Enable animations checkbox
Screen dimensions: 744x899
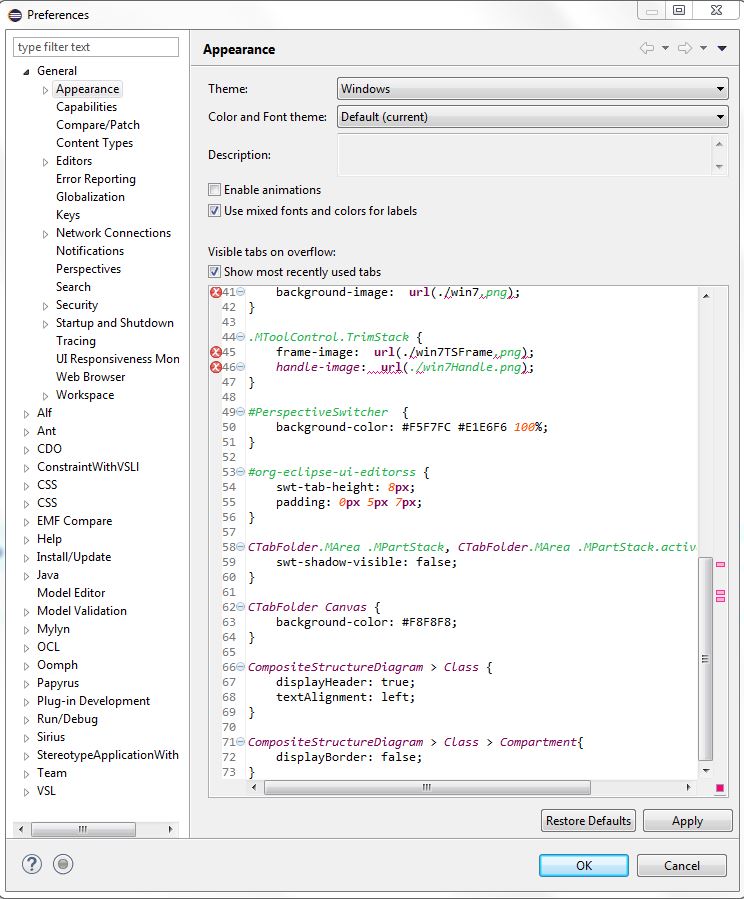coord(214,190)
